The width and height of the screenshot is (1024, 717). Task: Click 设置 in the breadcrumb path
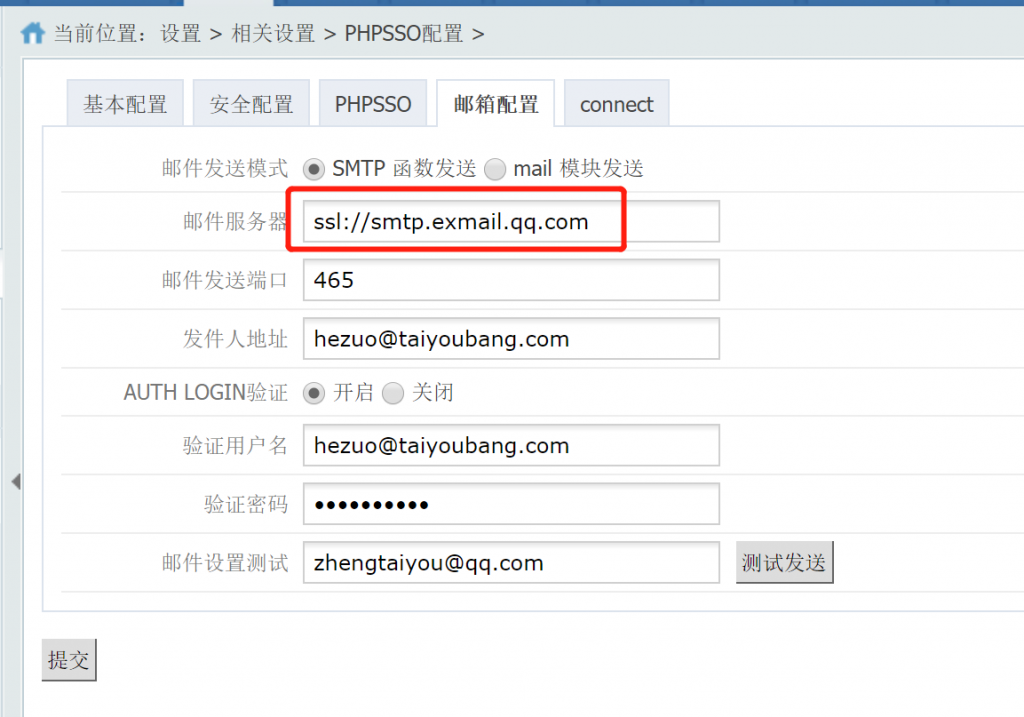pos(180,33)
